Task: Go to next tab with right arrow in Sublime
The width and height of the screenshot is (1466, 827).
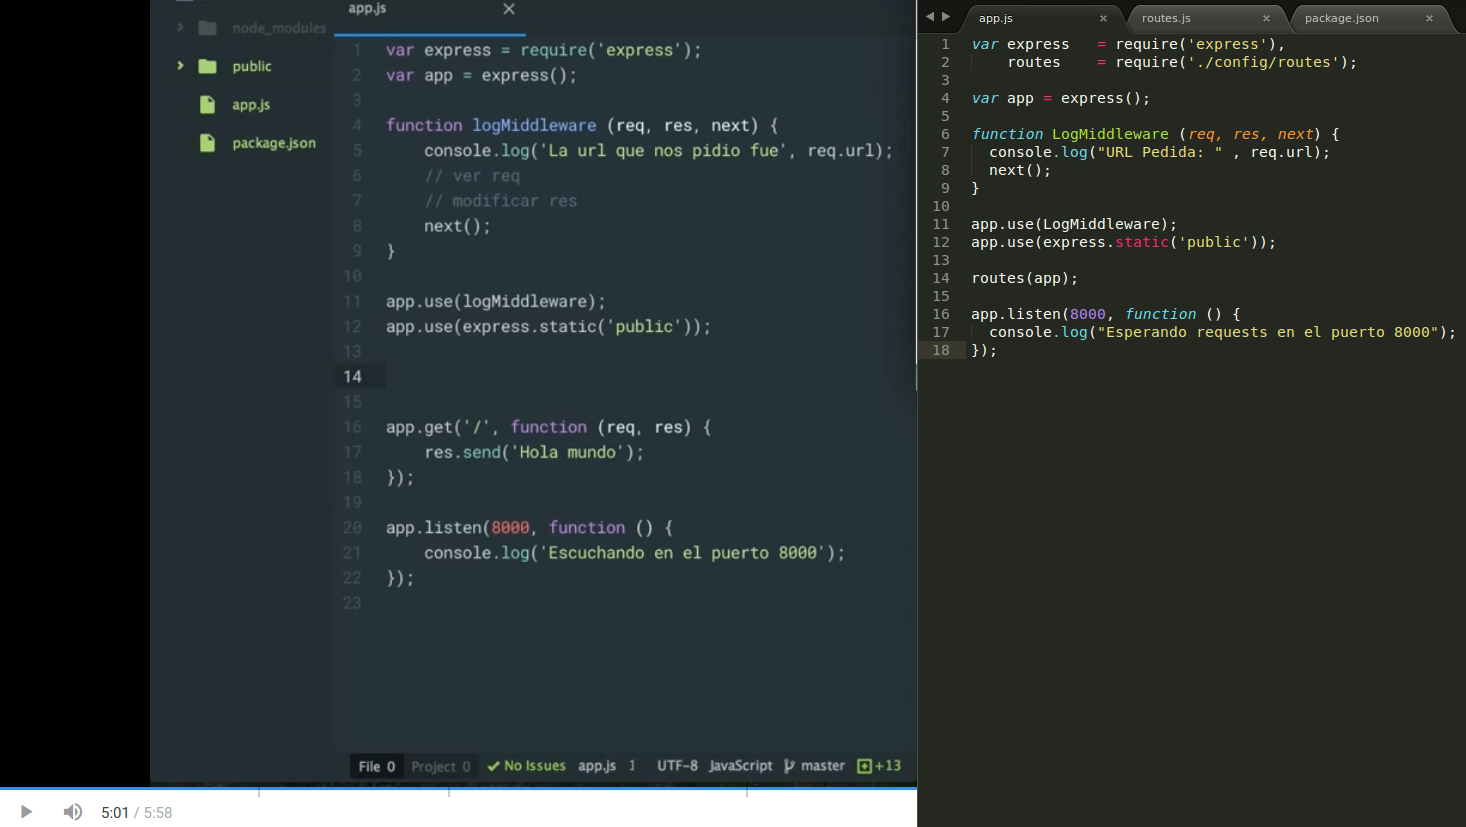Action: coord(946,16)
